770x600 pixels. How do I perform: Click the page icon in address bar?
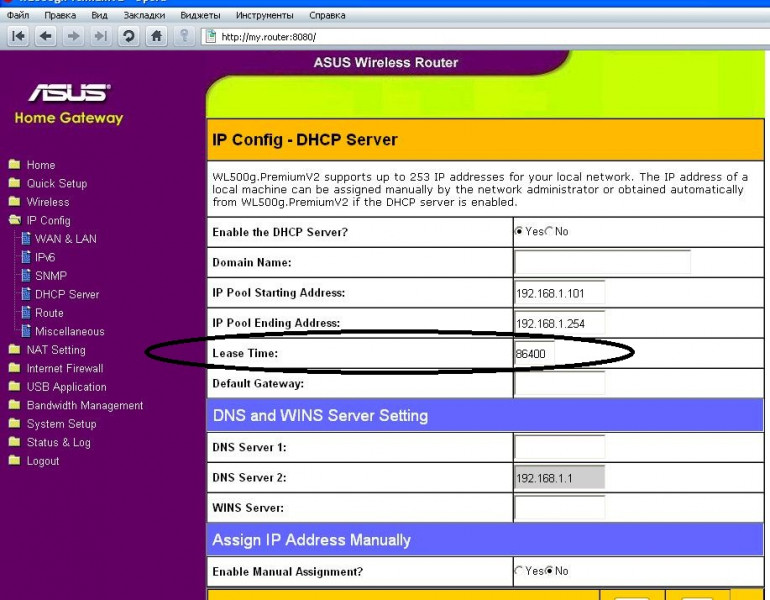coord(211,36)
